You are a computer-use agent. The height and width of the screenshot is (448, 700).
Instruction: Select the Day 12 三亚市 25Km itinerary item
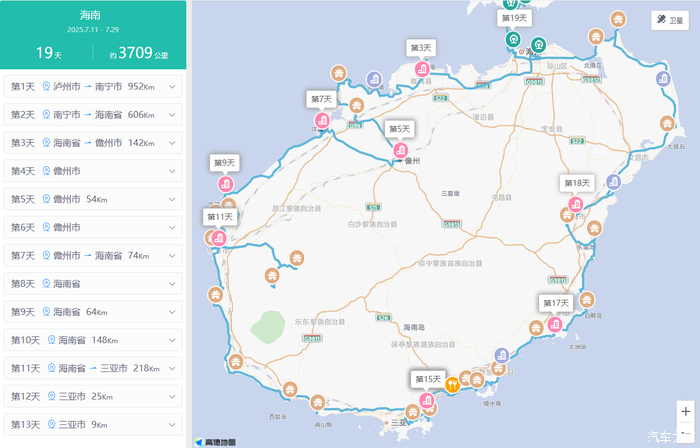tap(93, 396)
